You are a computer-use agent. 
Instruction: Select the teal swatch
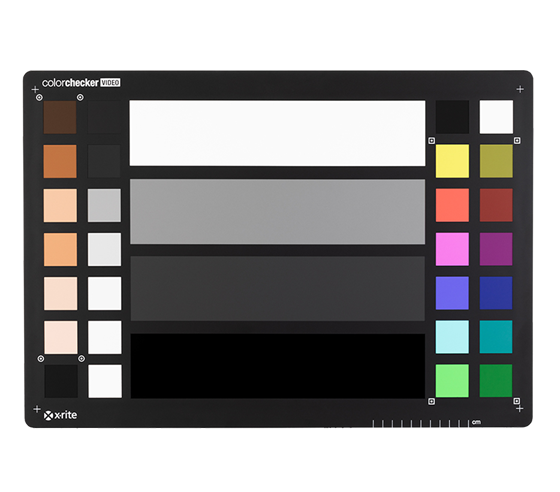[x=496, y=337]
